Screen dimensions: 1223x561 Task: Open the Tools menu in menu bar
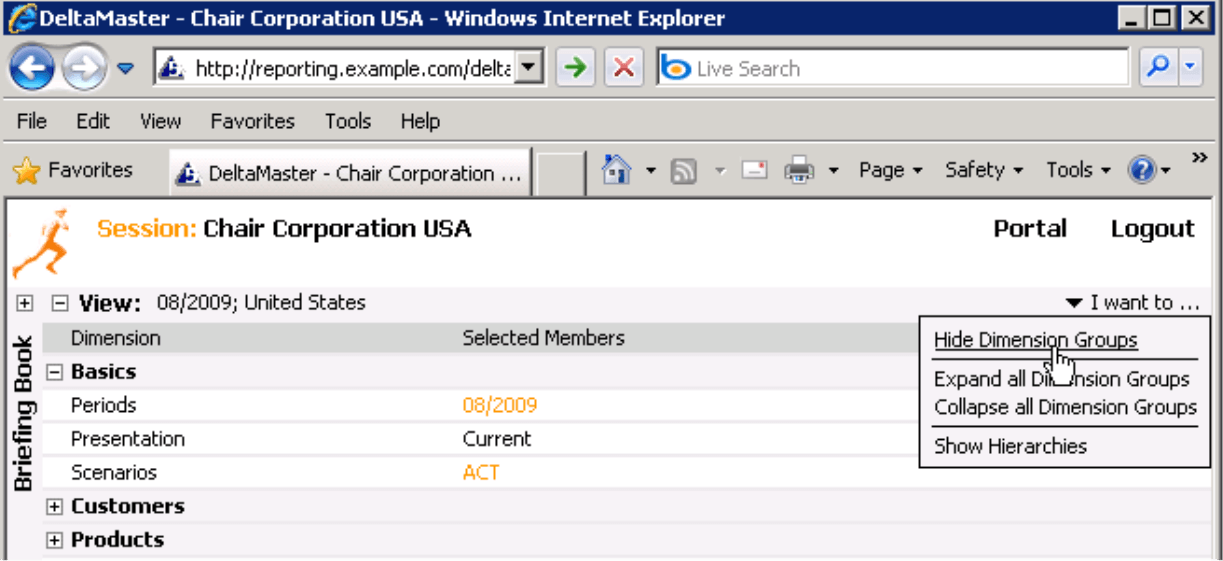347,121
